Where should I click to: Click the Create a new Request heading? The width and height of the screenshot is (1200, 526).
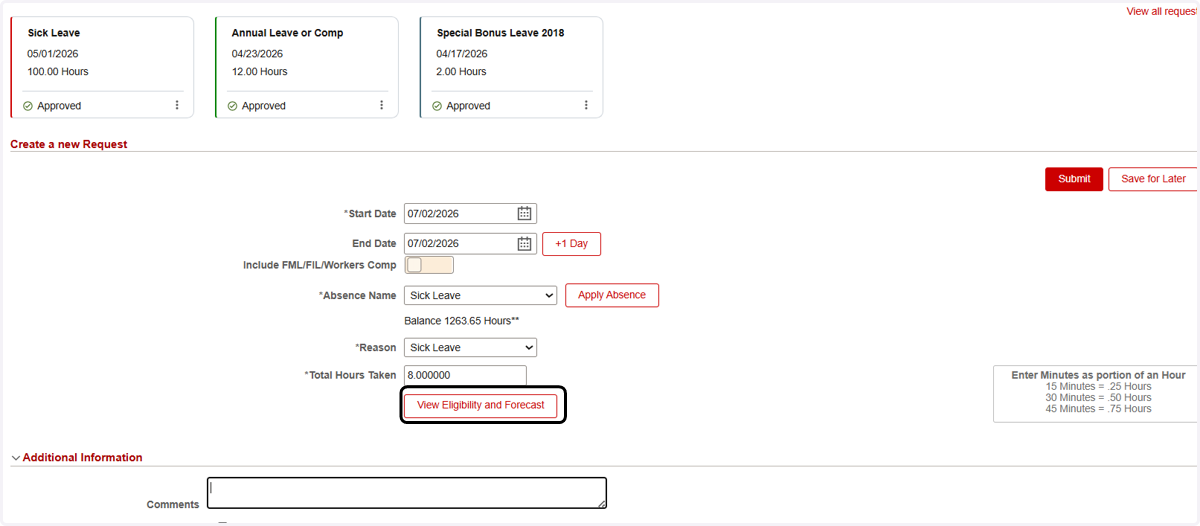point(69,144)
